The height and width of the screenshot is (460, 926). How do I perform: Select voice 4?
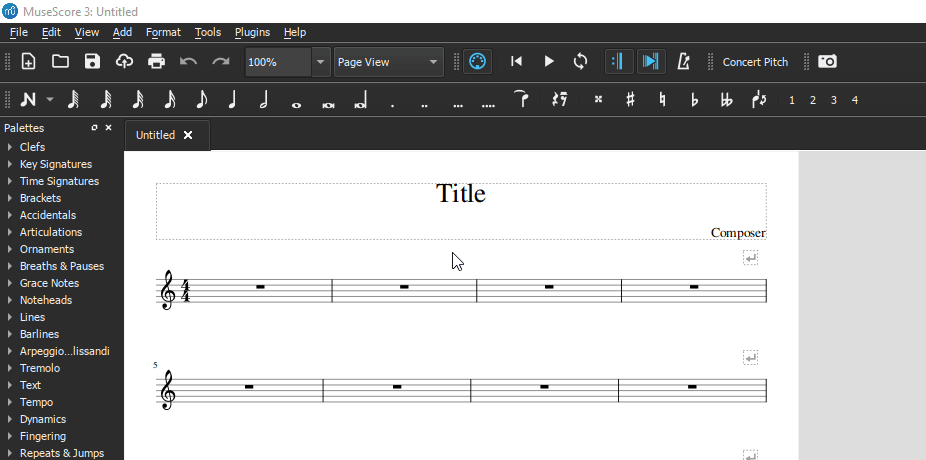(855, 100)
